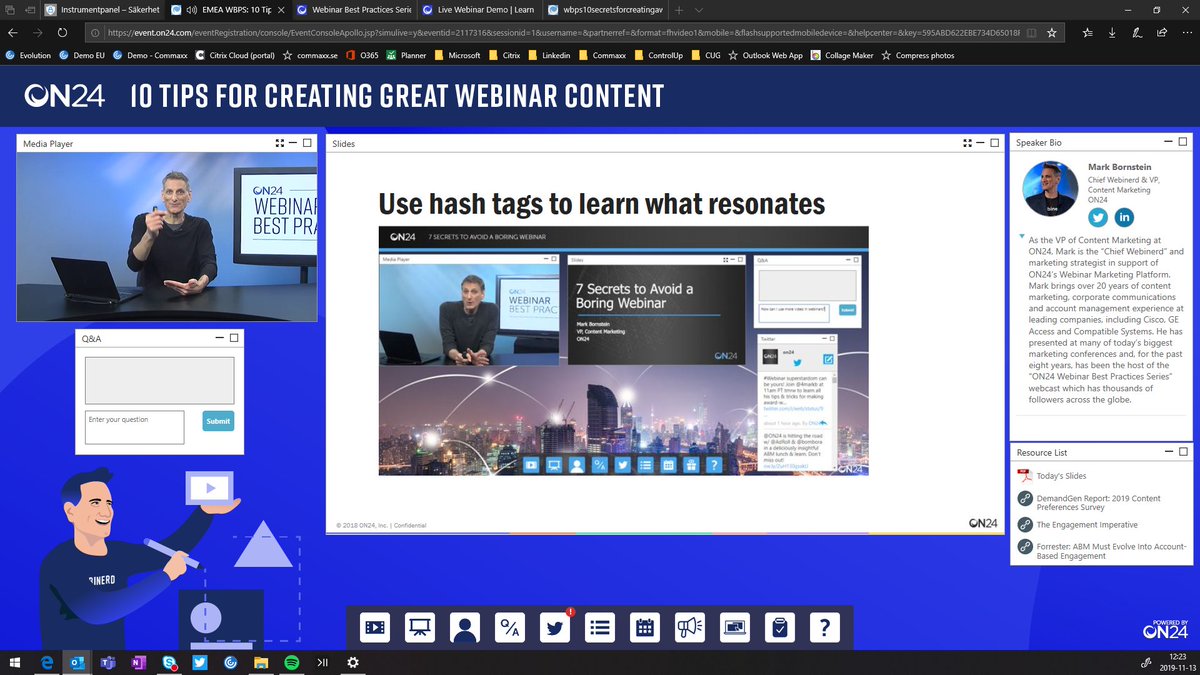Viewport: 1200px width, 675px height.
Task: Collapse the speaker bio text triangle
Action: point(1021,238)
